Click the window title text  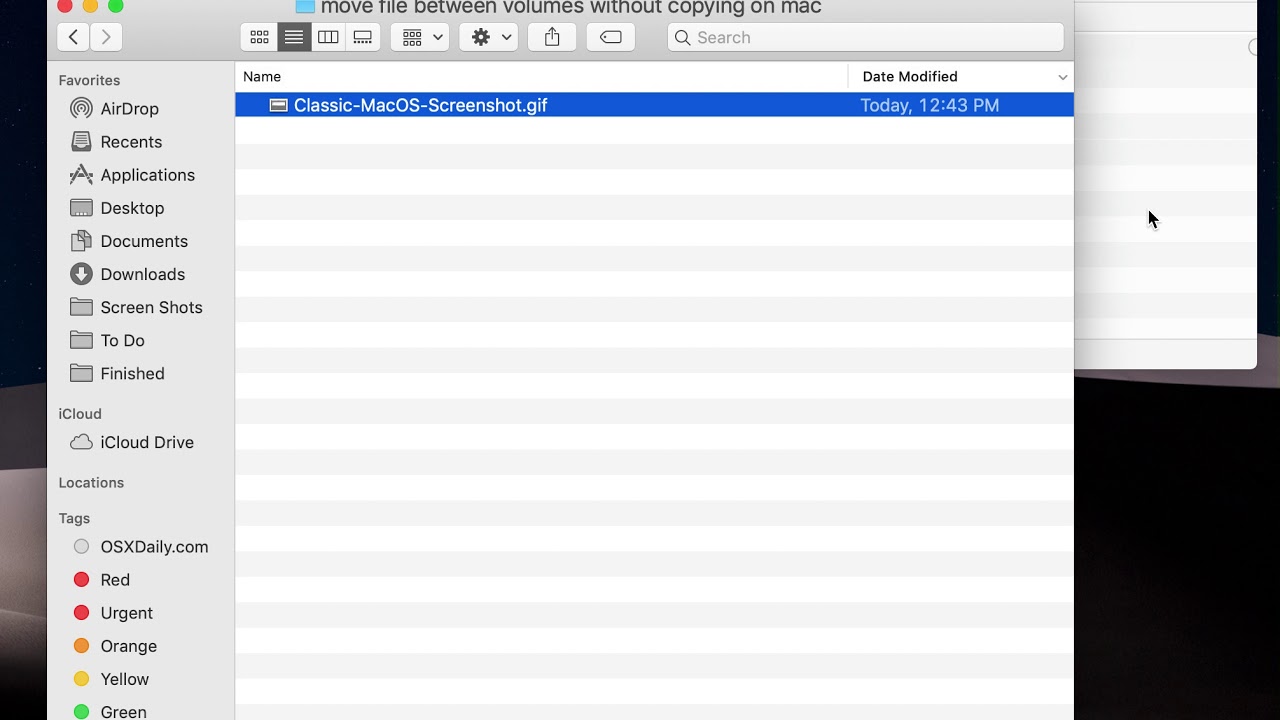tap(571, 8)
